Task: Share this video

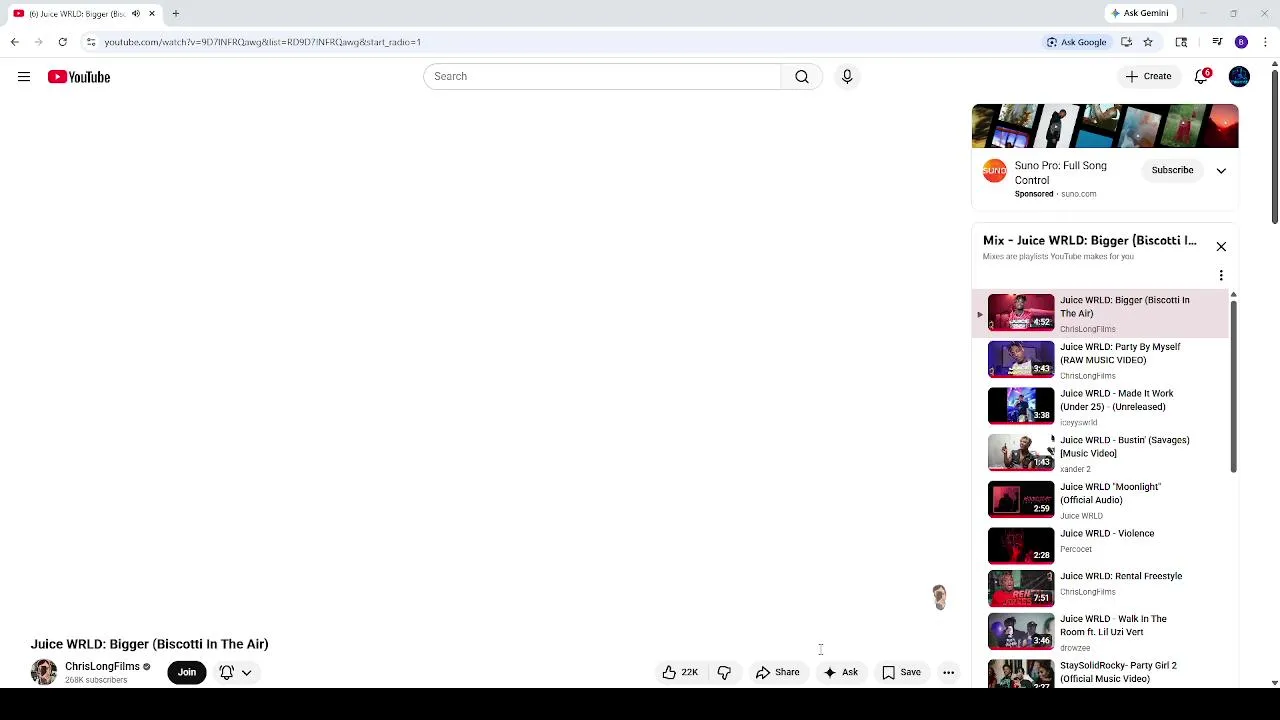Action: (x=778, y=673)
